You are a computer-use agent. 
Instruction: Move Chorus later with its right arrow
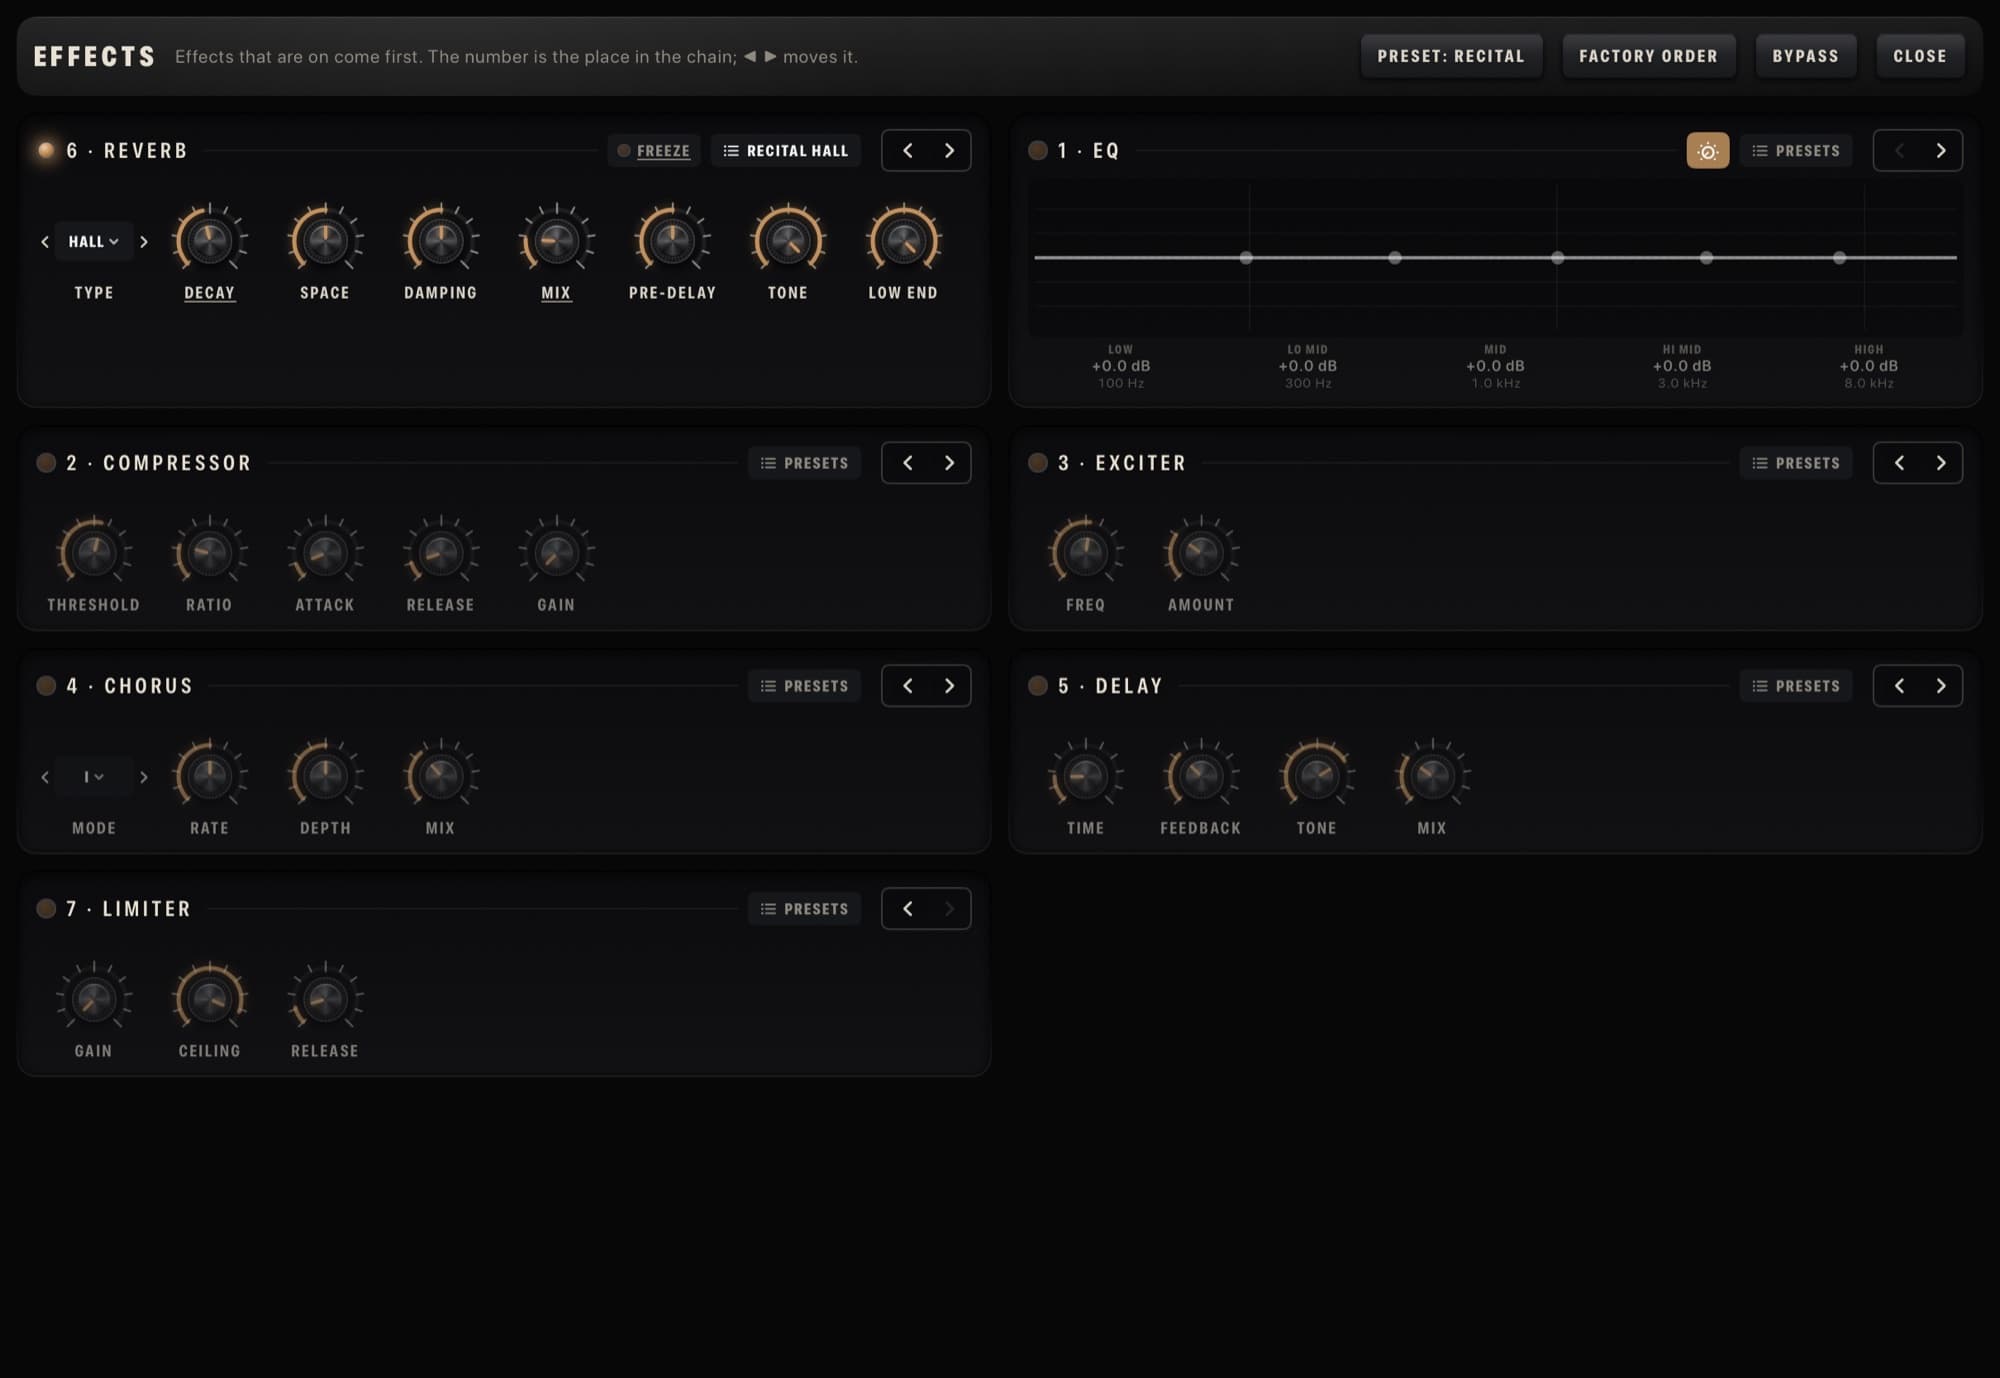949,686
